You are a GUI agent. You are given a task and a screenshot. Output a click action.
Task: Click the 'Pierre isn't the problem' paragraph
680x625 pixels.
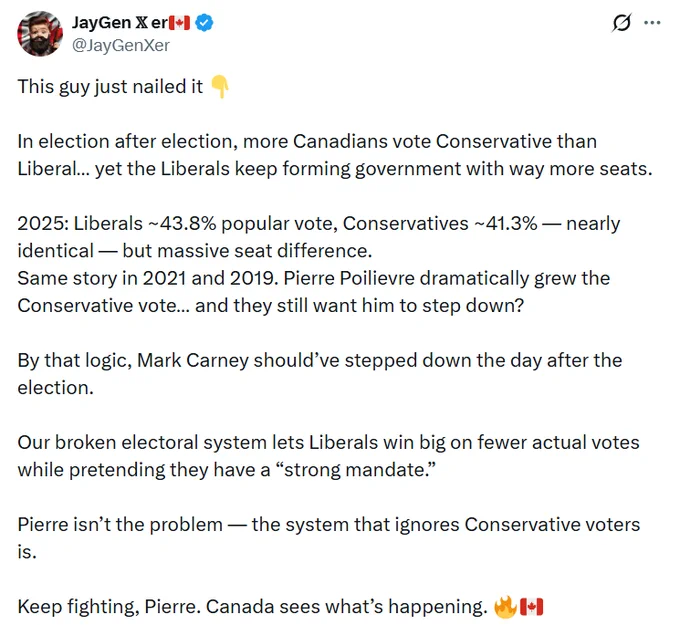click(x=329, y=538)
